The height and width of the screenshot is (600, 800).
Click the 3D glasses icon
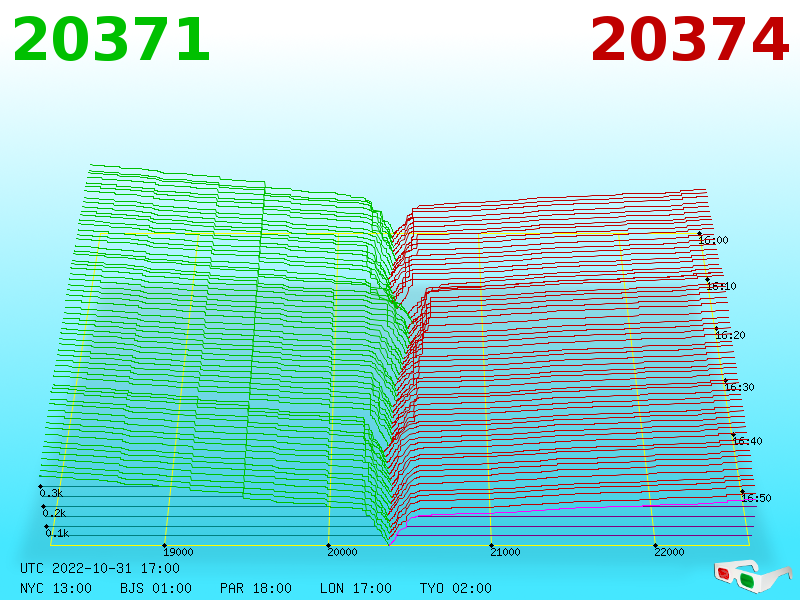click(752, 576)
